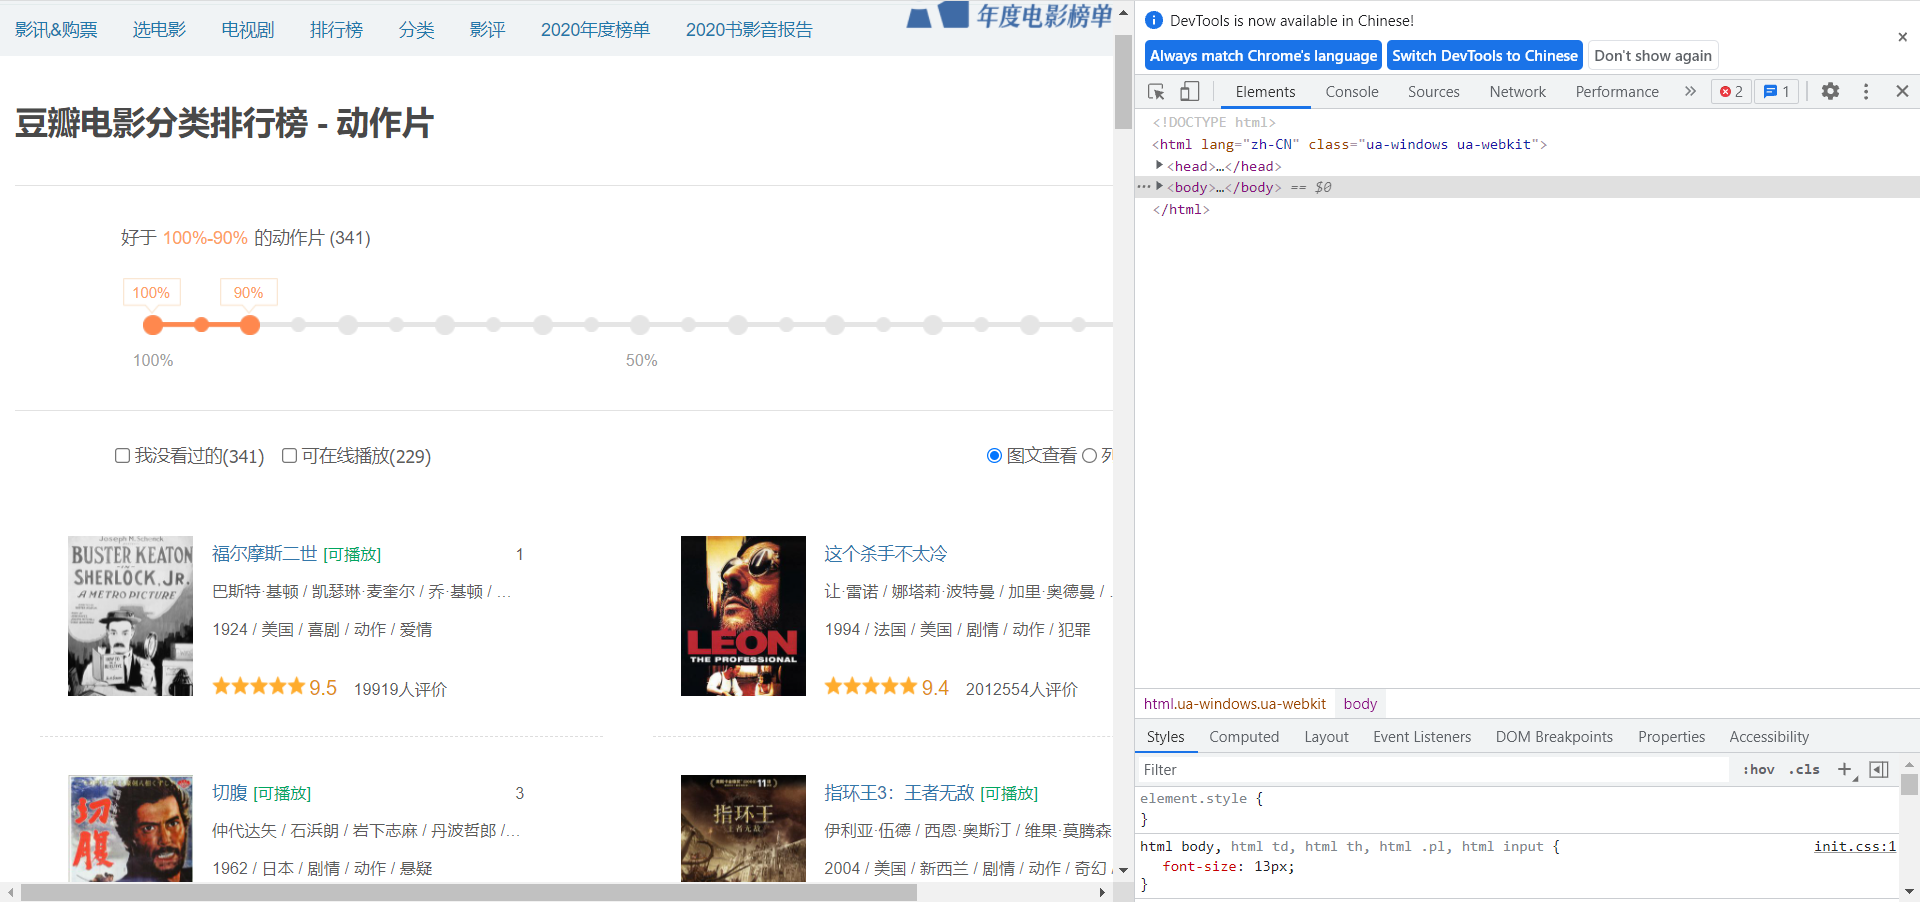The width and height of the screenshot is (1920, 902).
Task: Click the 90% slider handle
Action: point(250,325)
